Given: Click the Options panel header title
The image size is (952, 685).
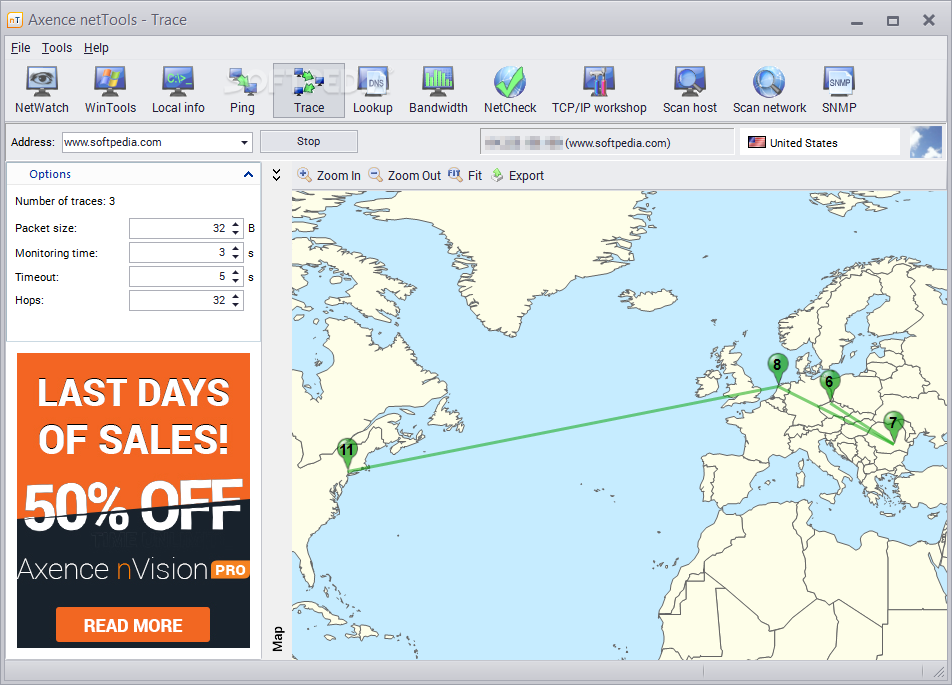Looking at the screenshot, I should 50,174.
